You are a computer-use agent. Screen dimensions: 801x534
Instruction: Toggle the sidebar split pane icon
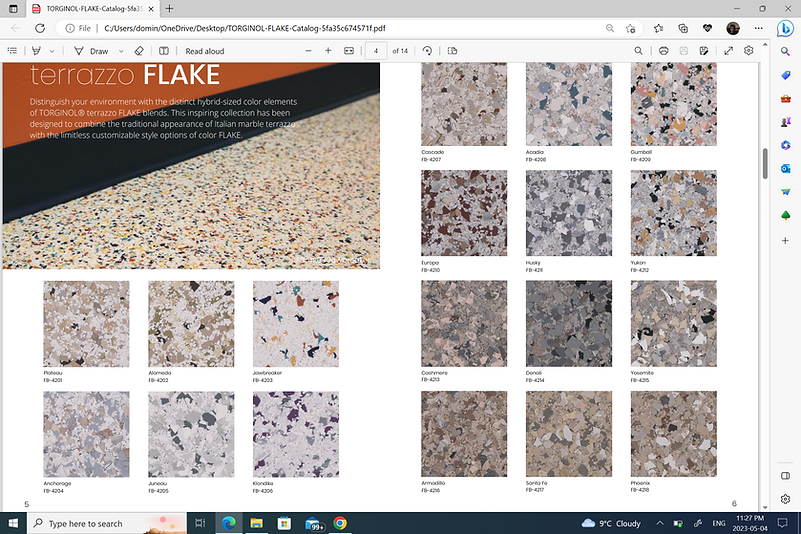(785, 476)
